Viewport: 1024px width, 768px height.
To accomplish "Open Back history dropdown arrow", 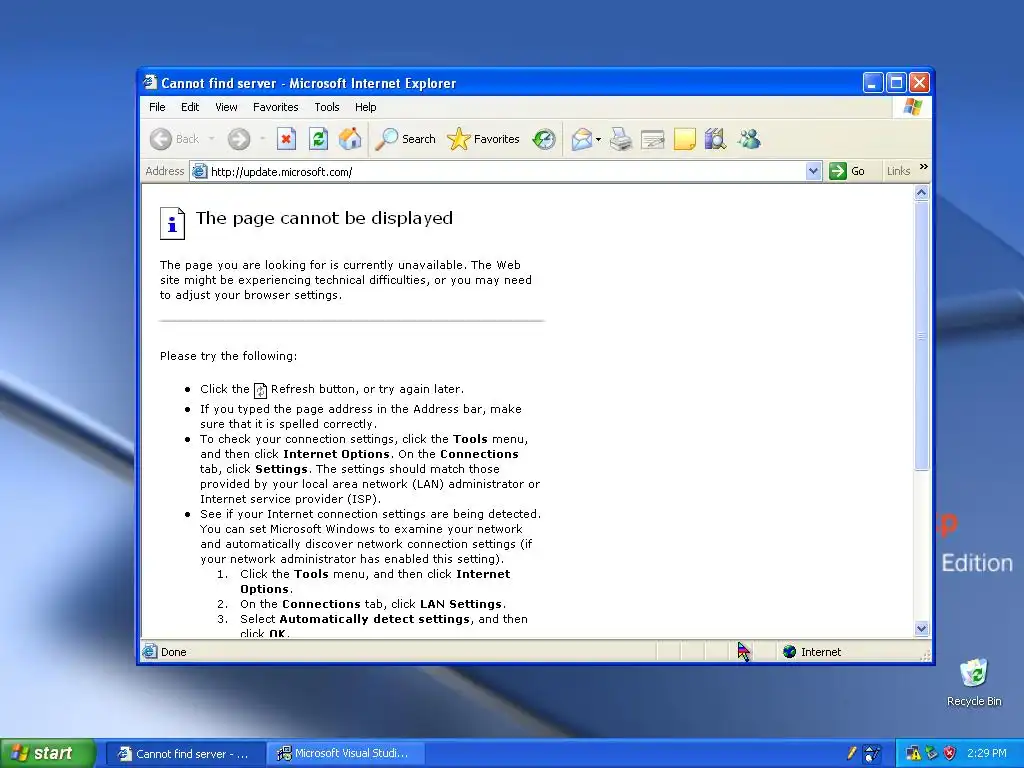I will pos(212,139).
